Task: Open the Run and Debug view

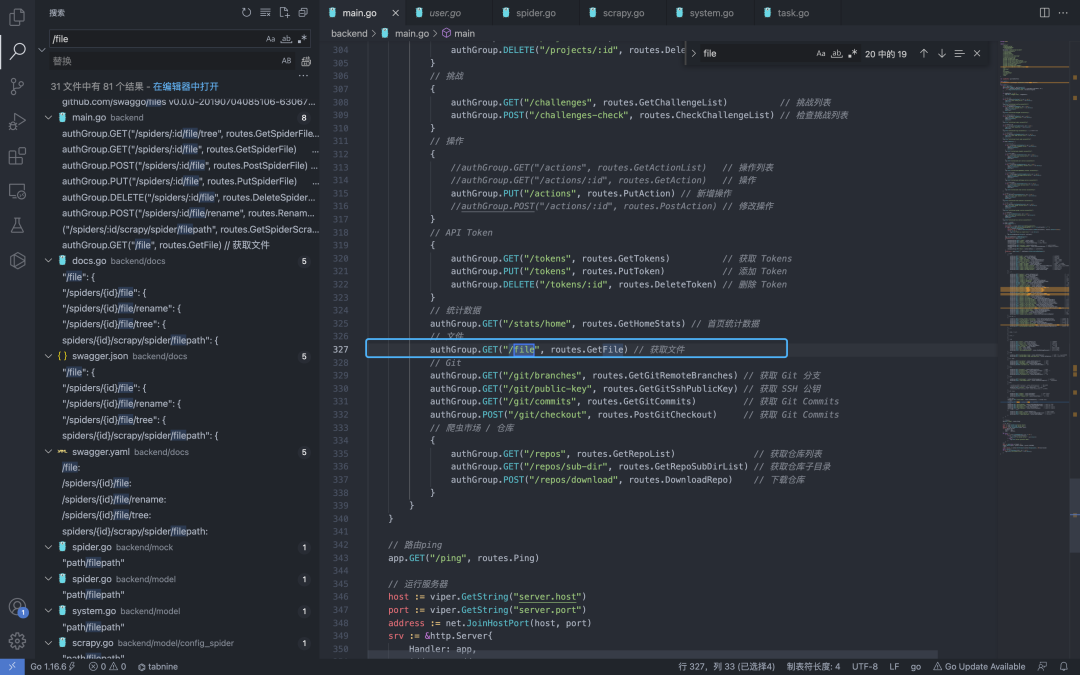Action: [x=17, y=122]
